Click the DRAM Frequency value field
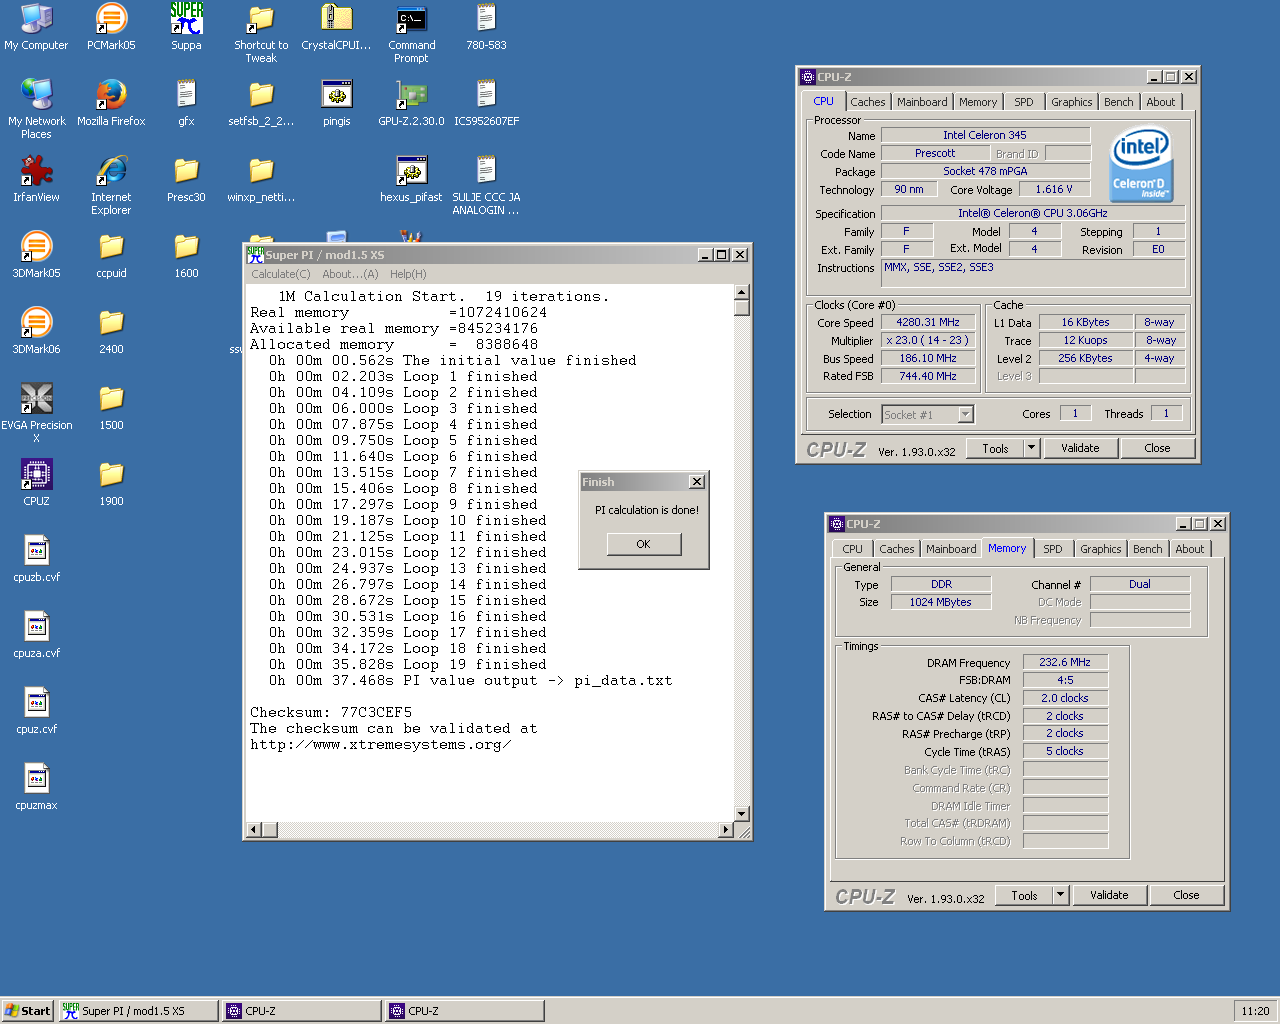 [1065, 662]
